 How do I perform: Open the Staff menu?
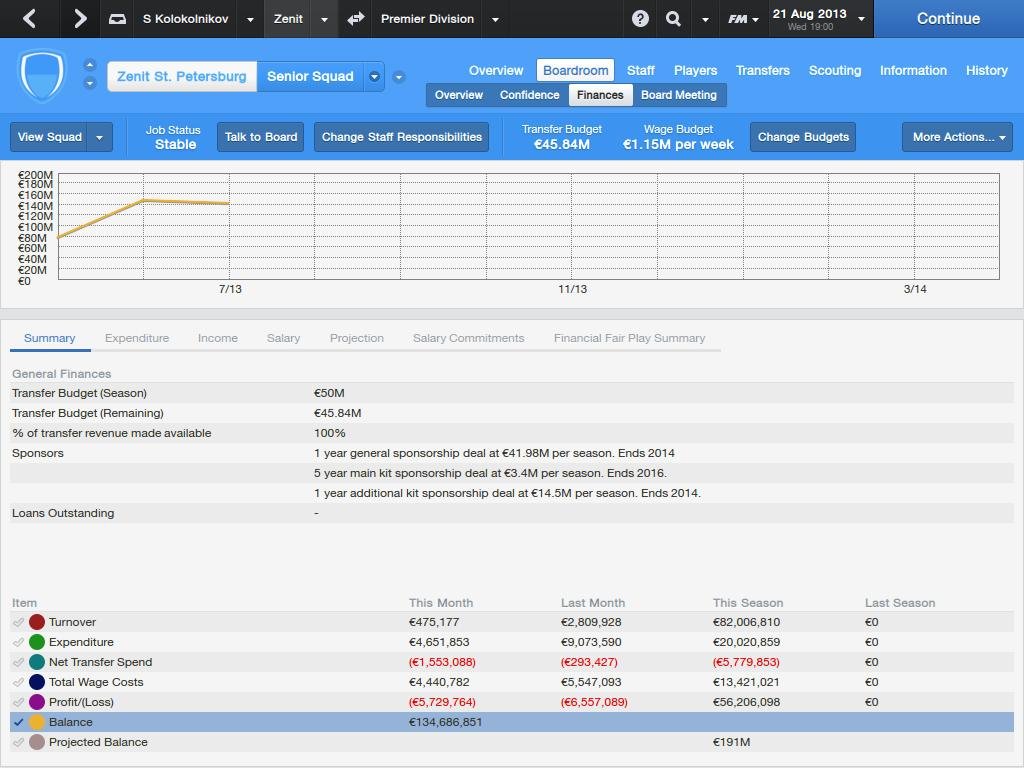[641, 71]
